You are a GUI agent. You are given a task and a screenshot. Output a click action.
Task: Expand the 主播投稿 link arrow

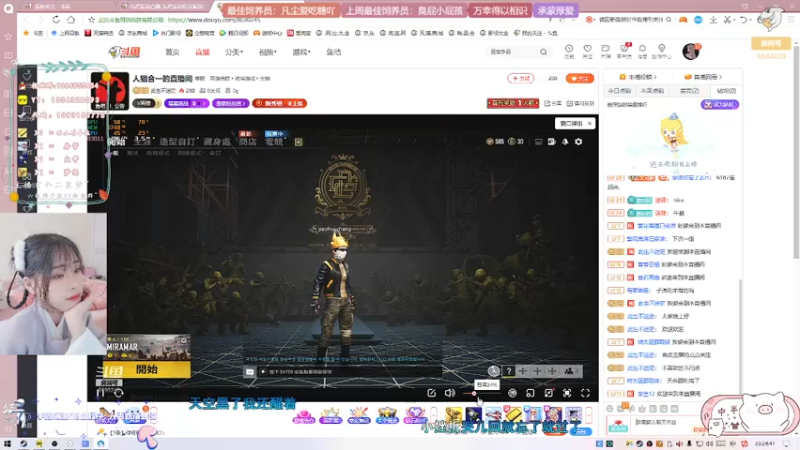coord(638,77)
